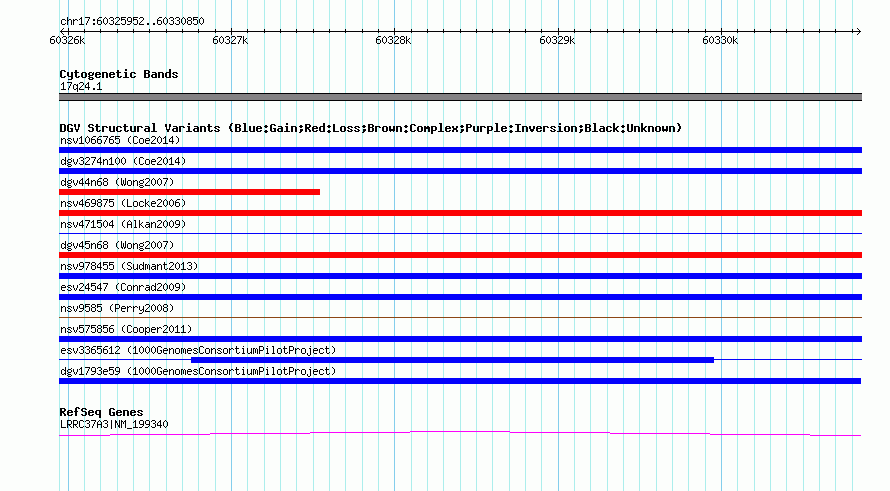The height and width of the screenshot is (491, 890).
Task: Click the grey 17q24.1 cytogenetic band bar
Action: [460, 97]
